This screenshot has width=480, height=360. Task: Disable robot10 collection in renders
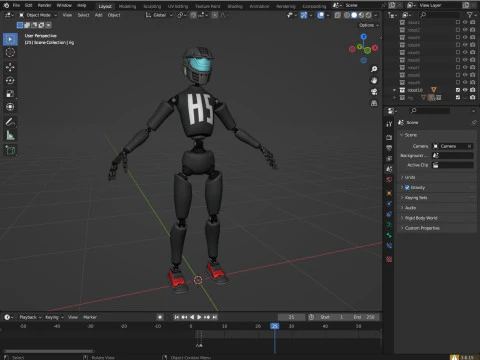click(x=473, y=90)
